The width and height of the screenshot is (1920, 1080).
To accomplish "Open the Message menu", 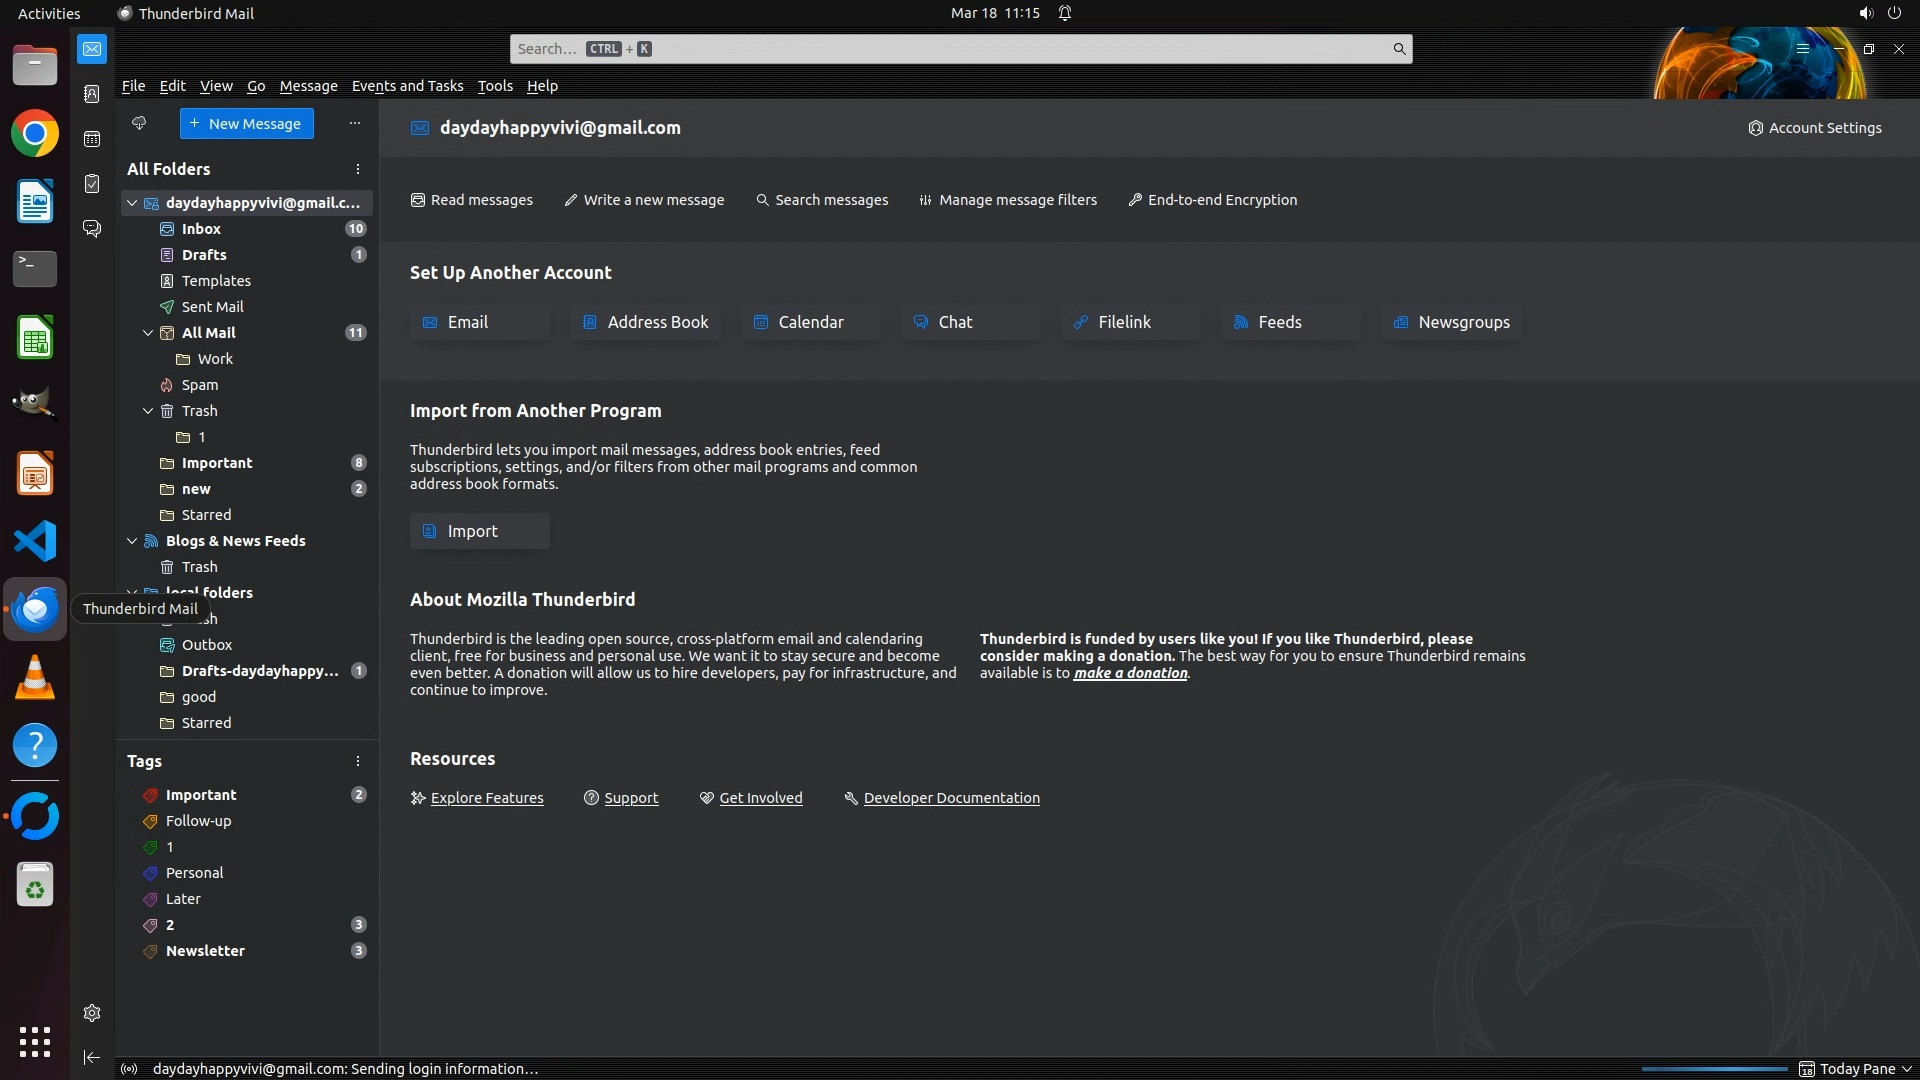I will tap(308, 86).
